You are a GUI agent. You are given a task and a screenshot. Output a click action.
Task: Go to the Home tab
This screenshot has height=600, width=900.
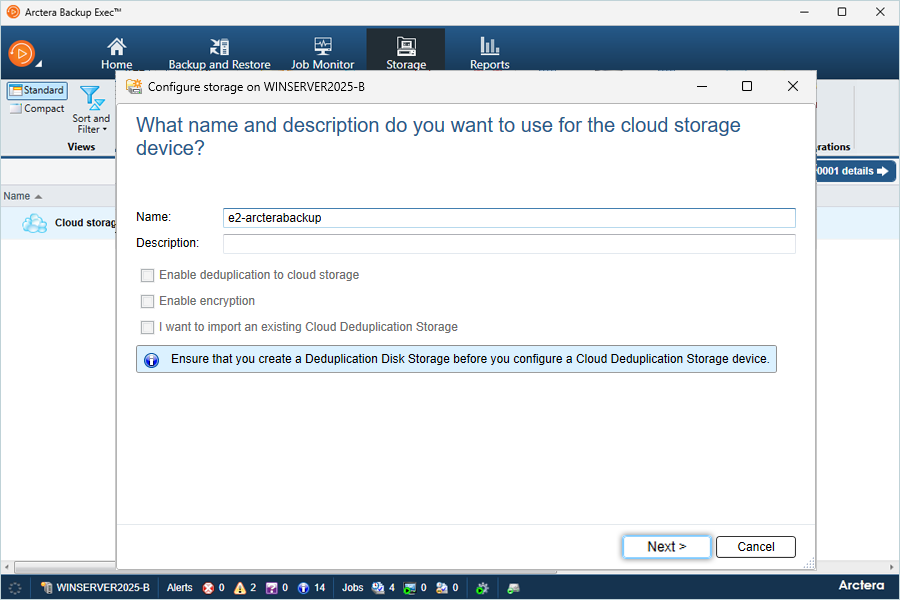tap(117, 54)
